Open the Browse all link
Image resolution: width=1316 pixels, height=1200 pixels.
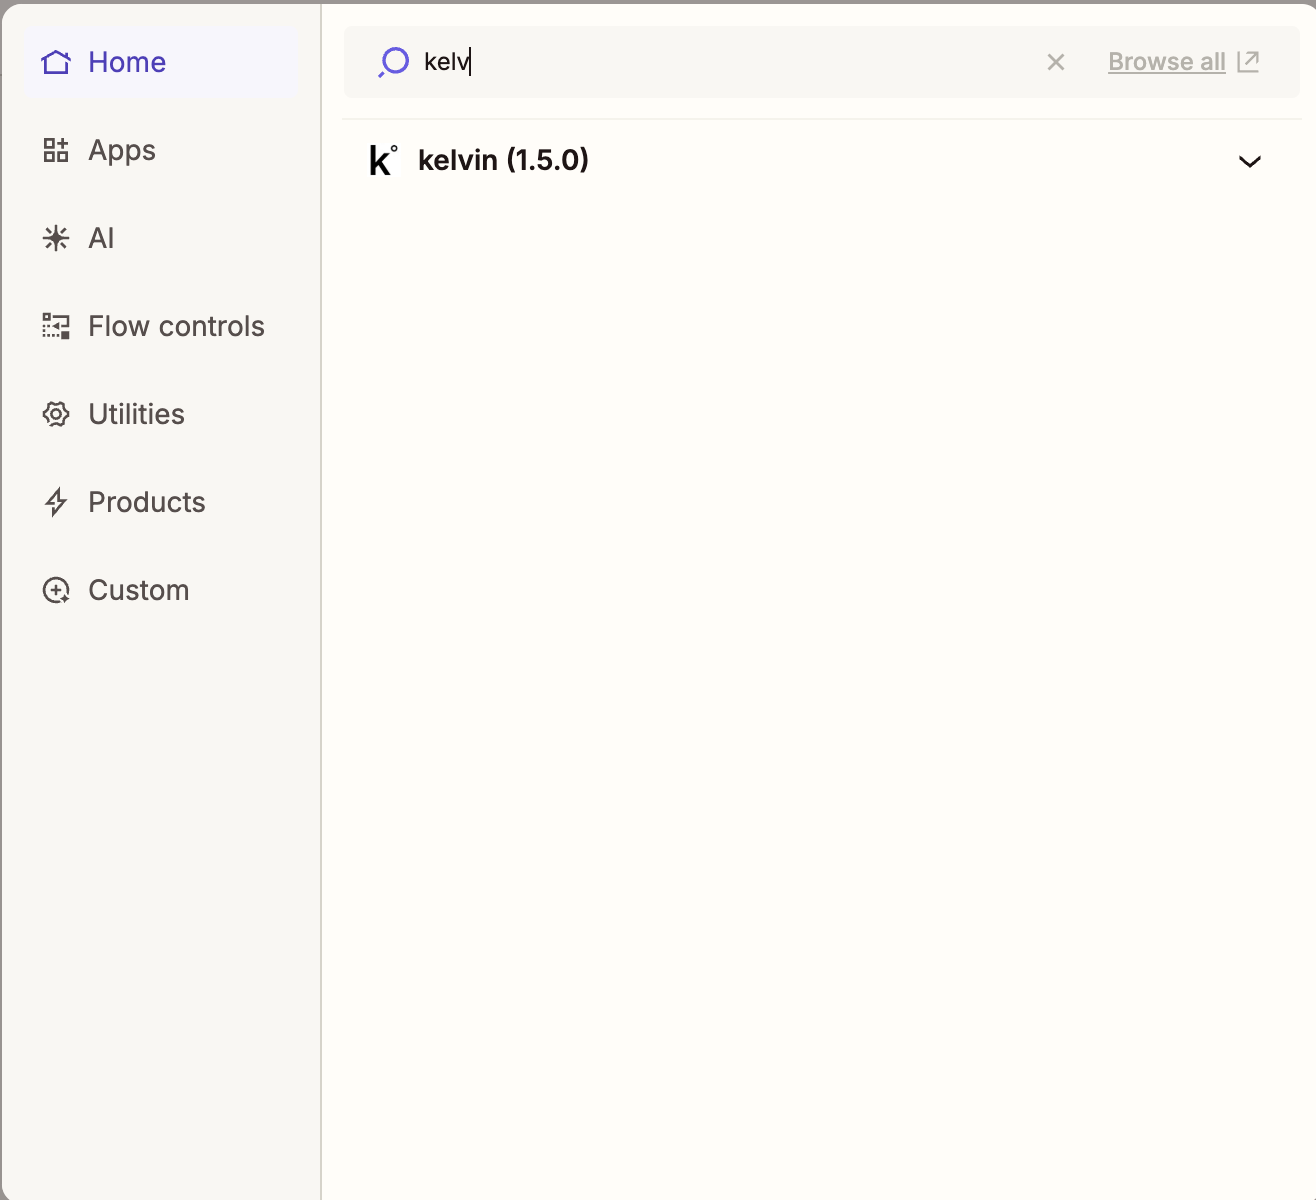(x=1166, y=62)
